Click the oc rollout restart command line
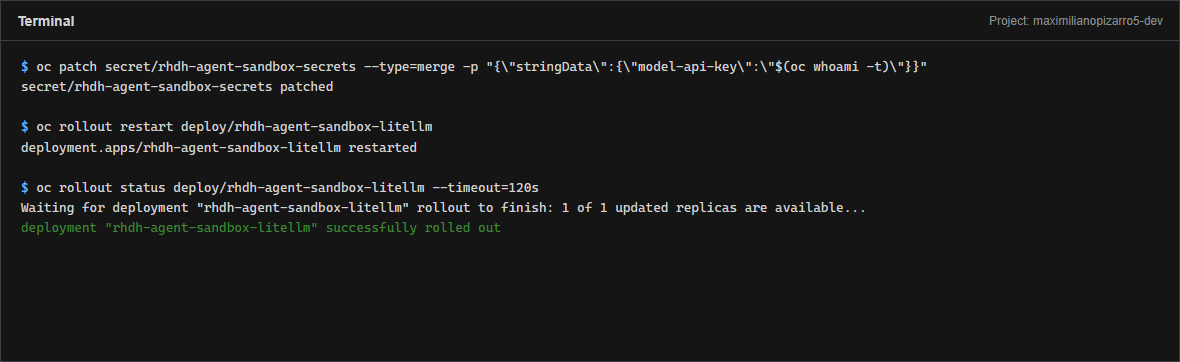The height and width of the screenshot is (362, 1180). (227, 126)
